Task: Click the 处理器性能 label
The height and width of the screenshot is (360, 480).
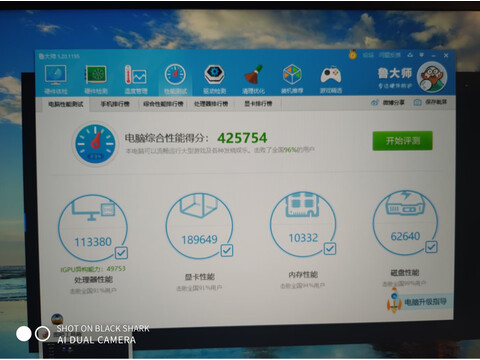Action: tap(93, 279)
